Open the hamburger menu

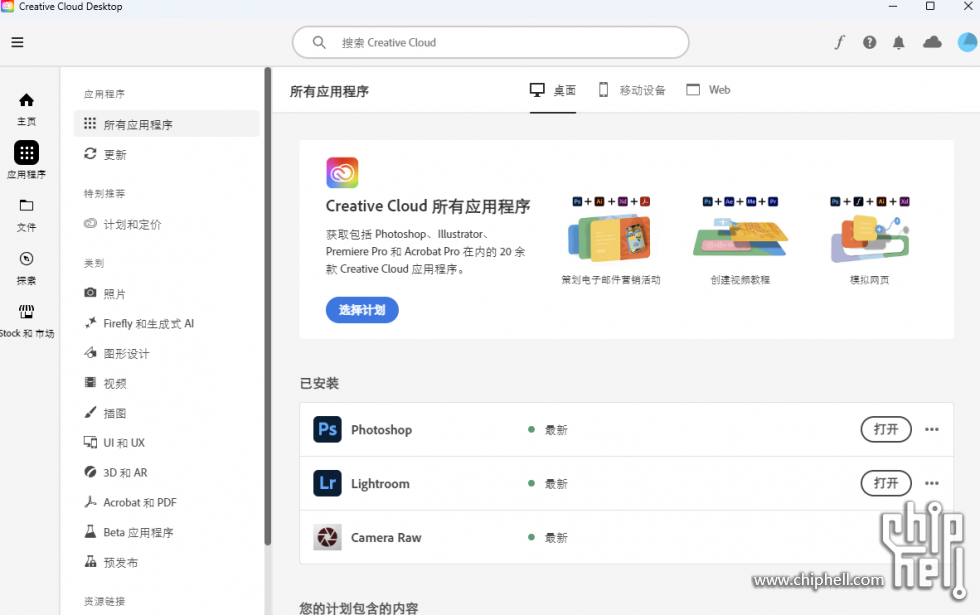pos(18,42)
